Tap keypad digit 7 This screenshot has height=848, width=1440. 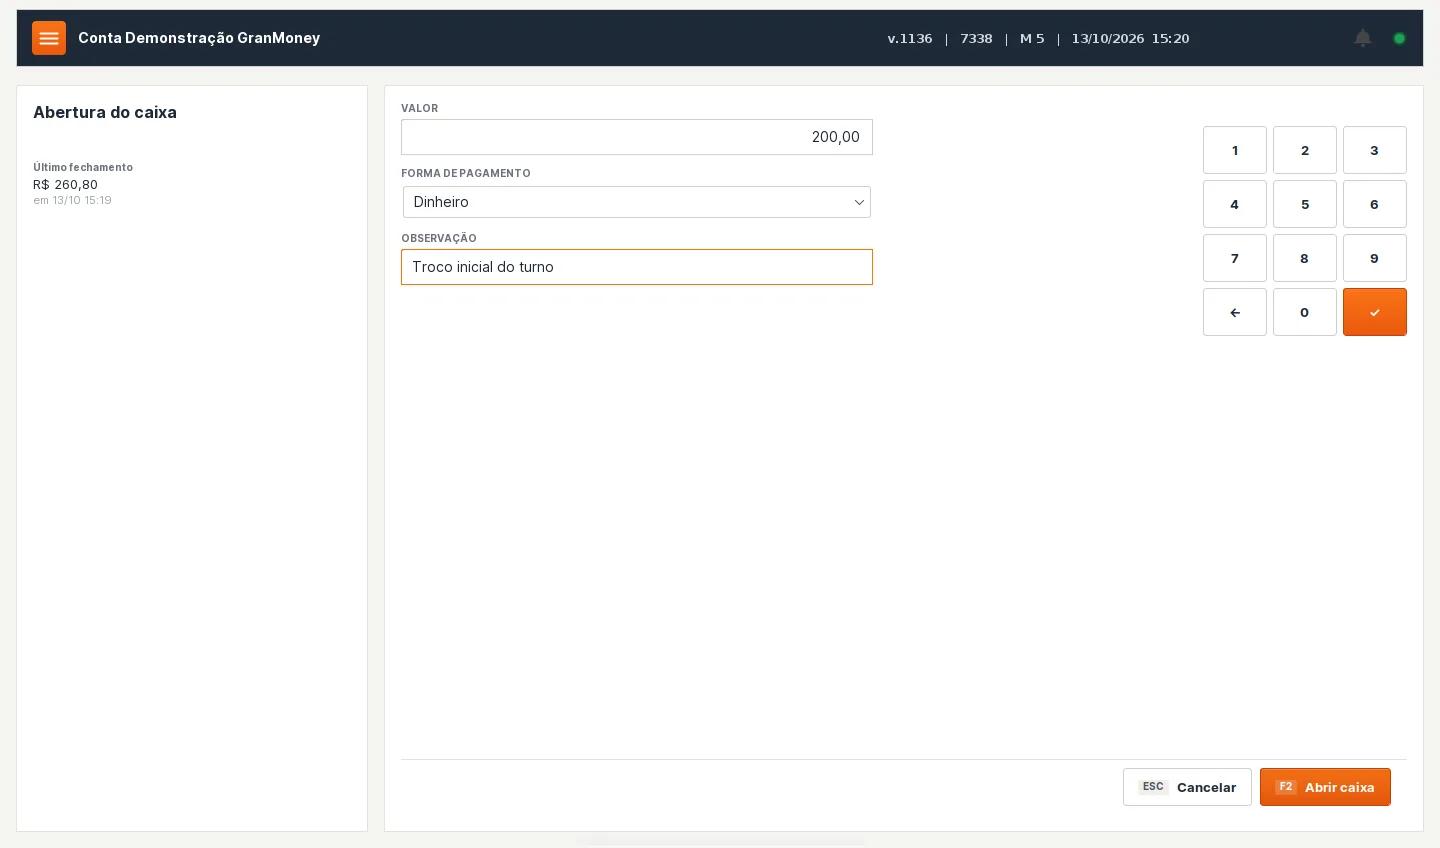1235,258
